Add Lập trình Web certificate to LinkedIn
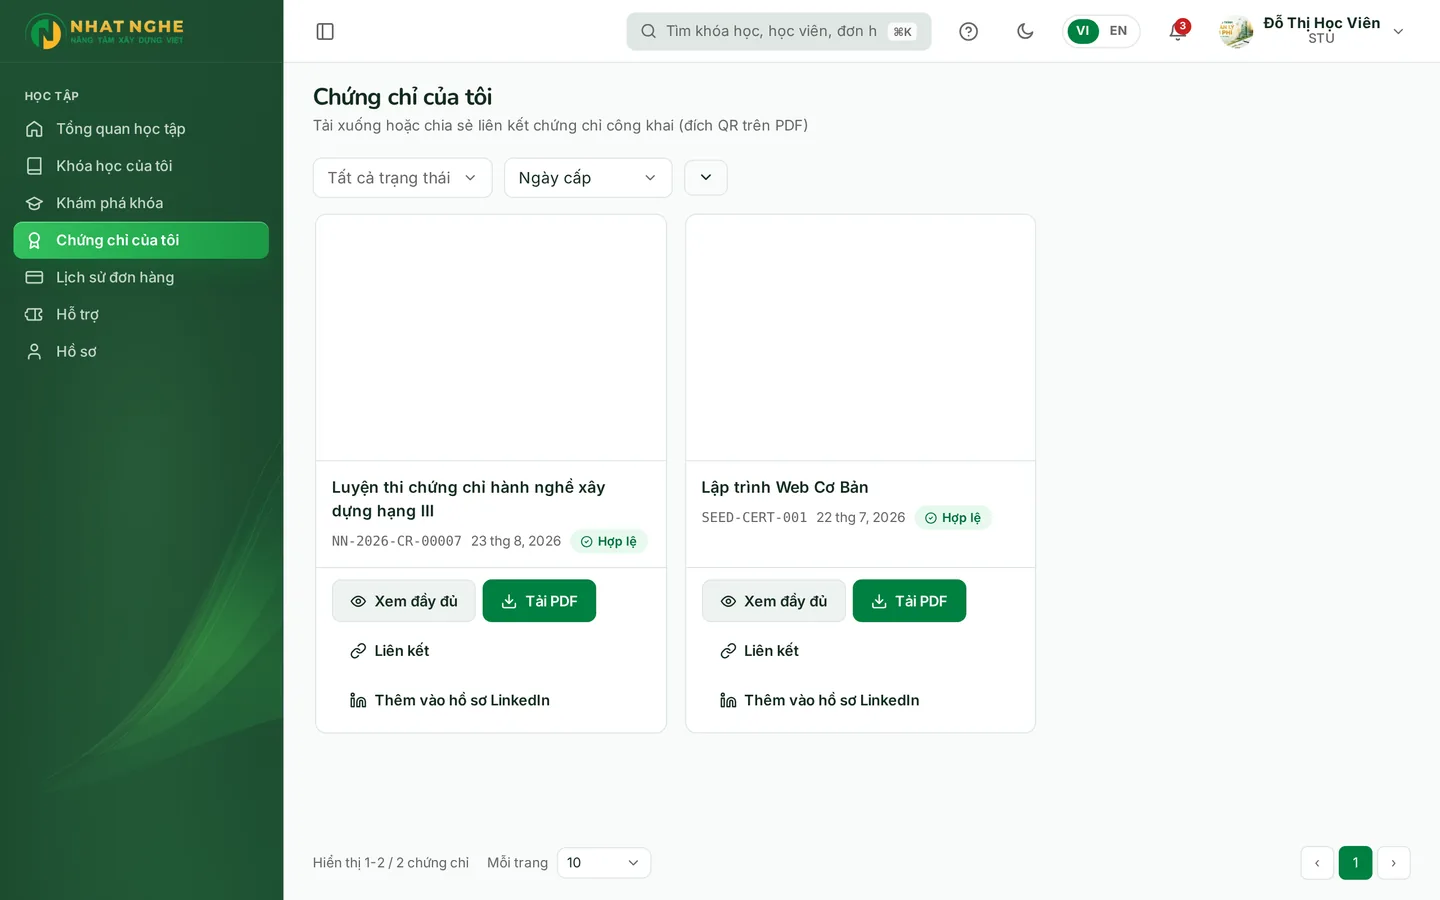Viewport: 1440px width, 900px height. coord(820,700)
